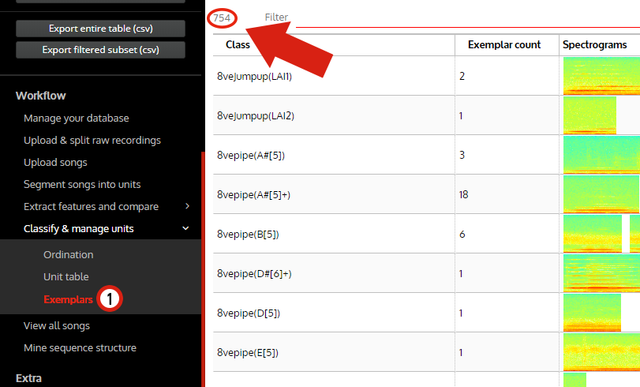Click spectrogram thumbnail for 8veJumpup(LAI2)
This screenshot has width=640, height=387.
click(x=590, y=116)
